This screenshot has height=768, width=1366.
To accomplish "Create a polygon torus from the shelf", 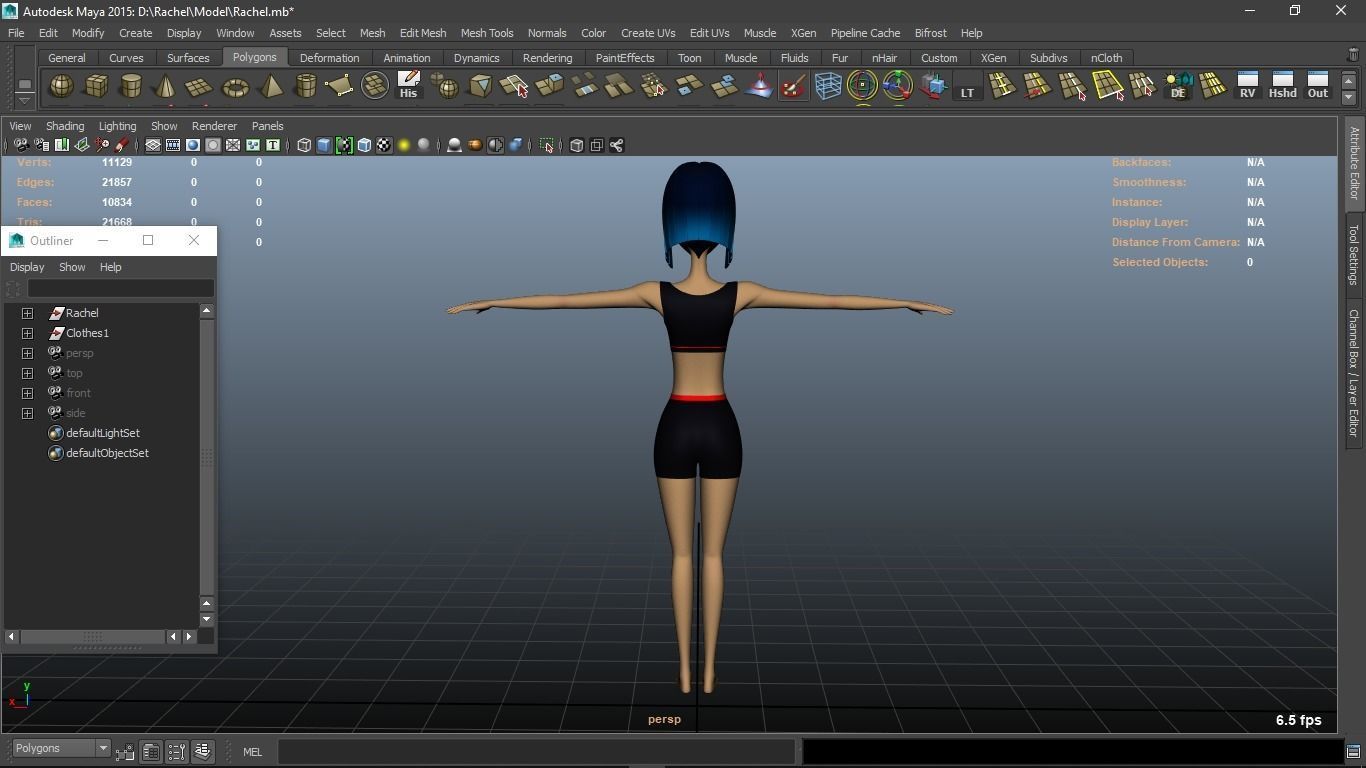I will pos(235,87).
